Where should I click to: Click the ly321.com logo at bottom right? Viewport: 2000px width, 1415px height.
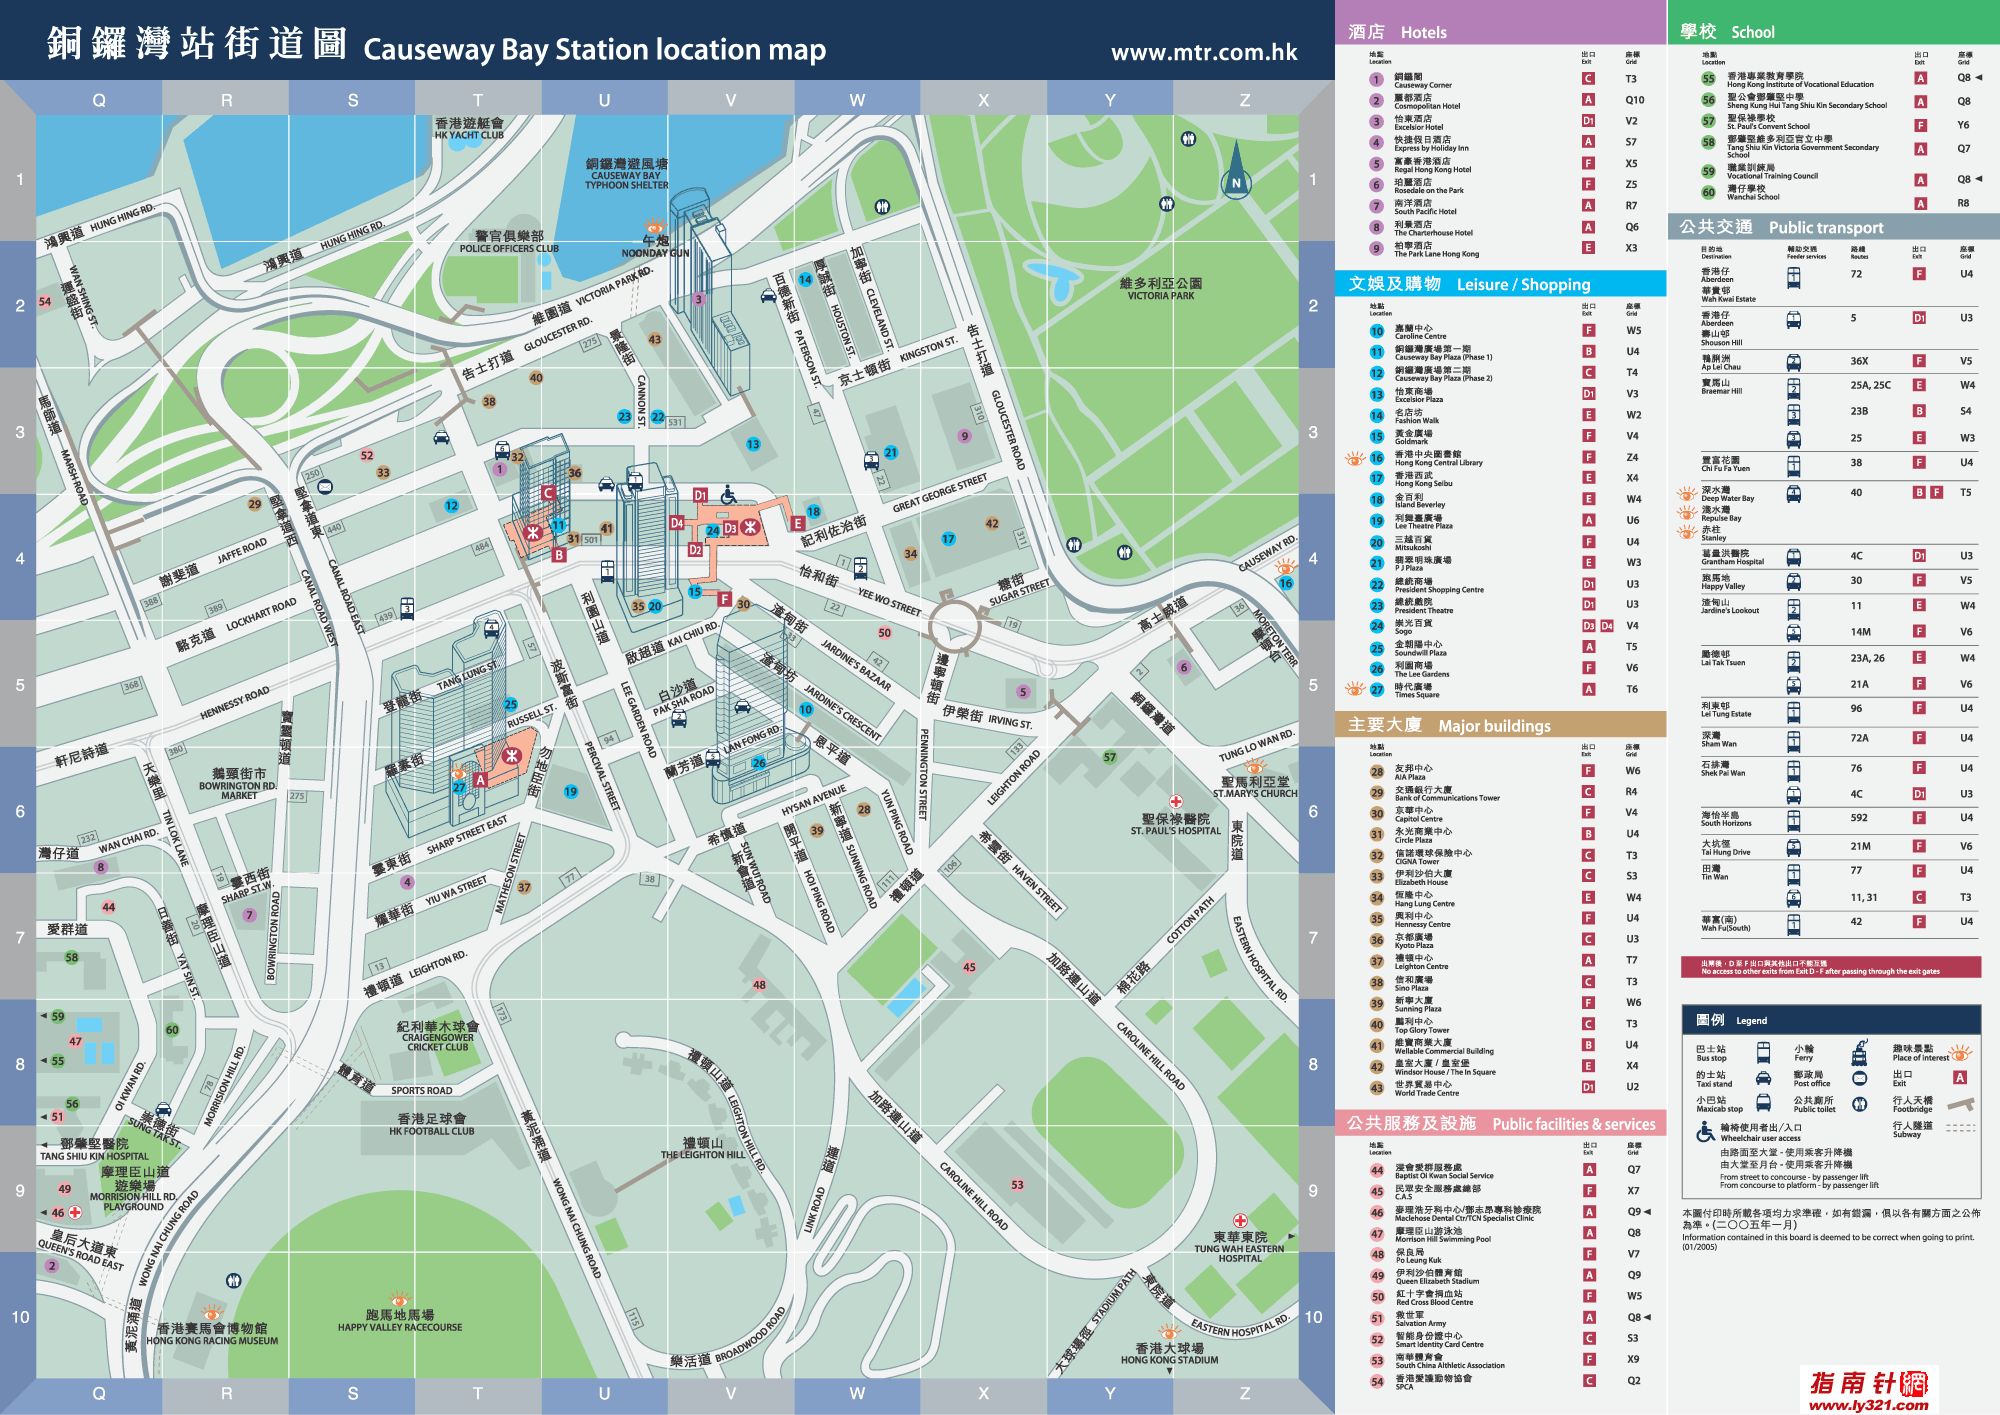pos(1868,1390)
